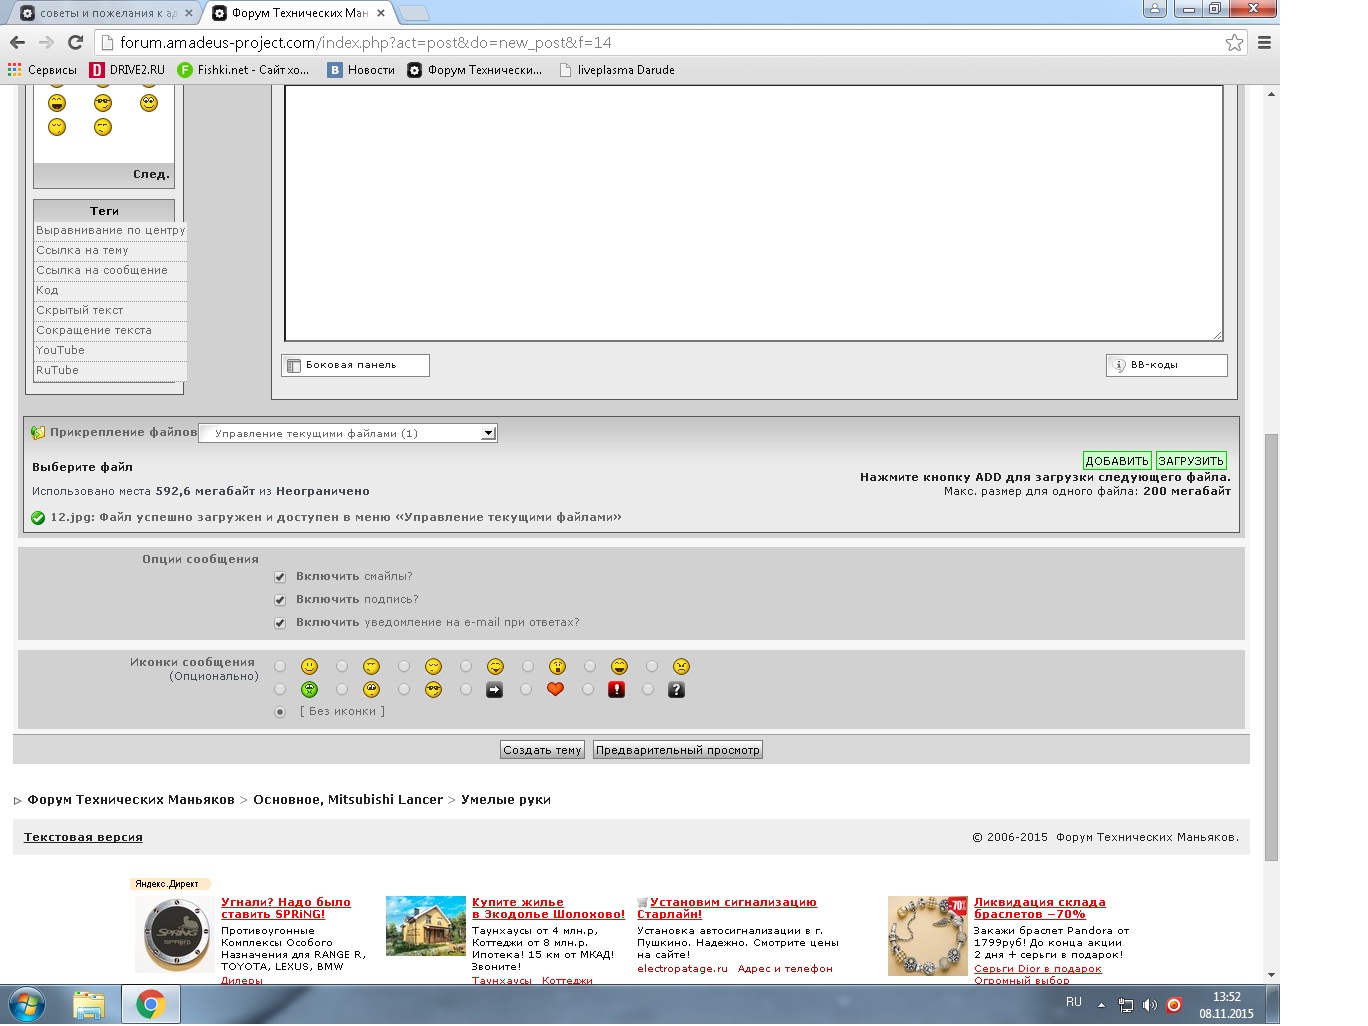
Task: Click the 'Создать тему' button
Action: pos(542,750)
